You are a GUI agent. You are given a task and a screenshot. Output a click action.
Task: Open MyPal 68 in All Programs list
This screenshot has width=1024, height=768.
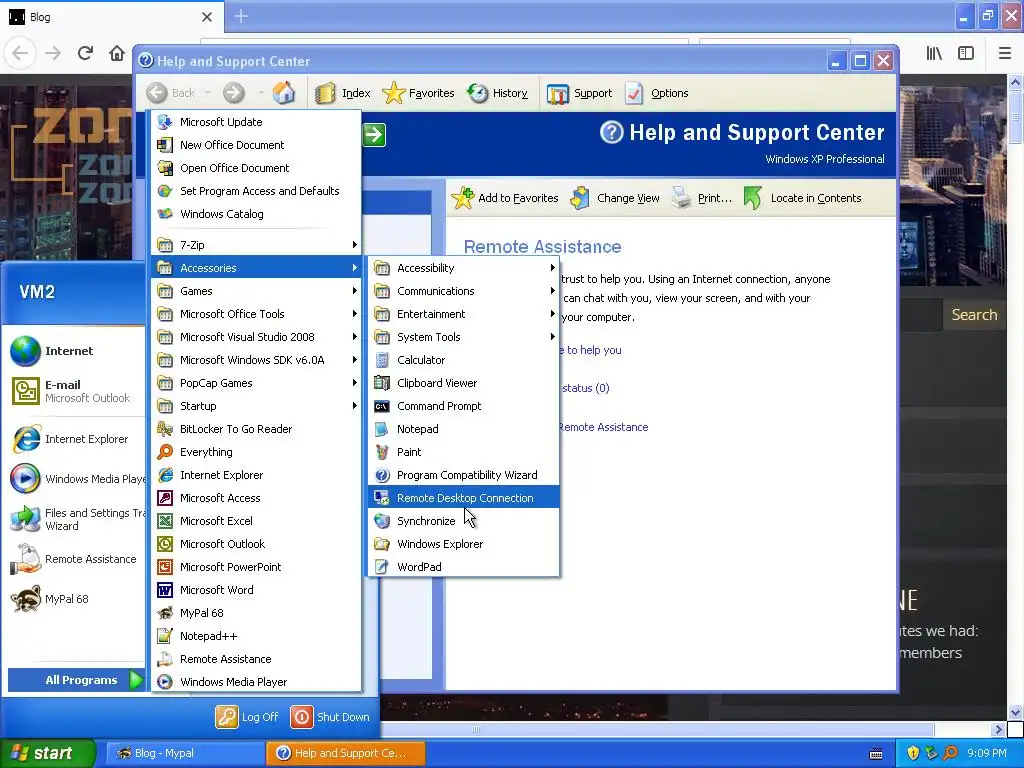tap(257, 613)
